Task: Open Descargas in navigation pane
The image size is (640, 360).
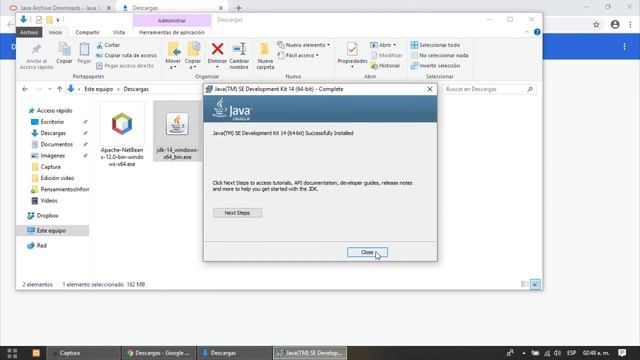Action: coord(53,133)
